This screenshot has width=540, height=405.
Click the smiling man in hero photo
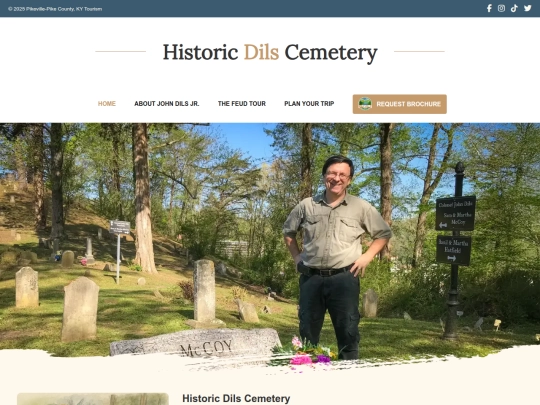[336, 257]
